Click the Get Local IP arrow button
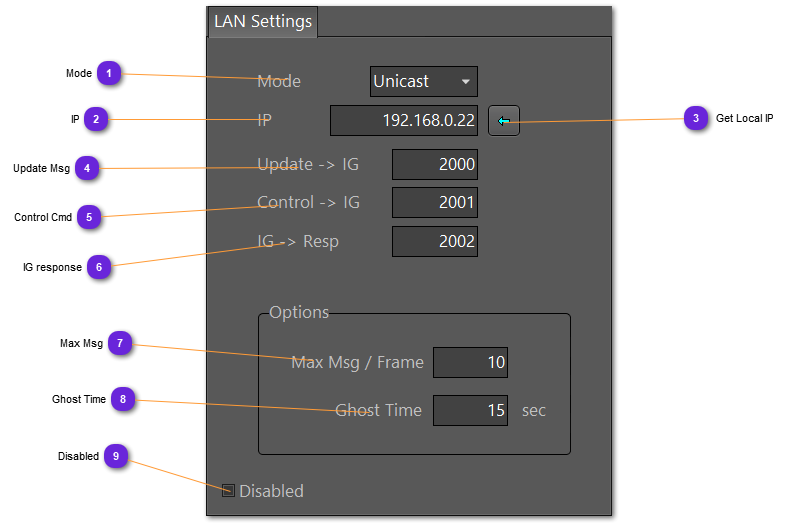The height and width of the screenshot is (526, 790). [504, 121]
